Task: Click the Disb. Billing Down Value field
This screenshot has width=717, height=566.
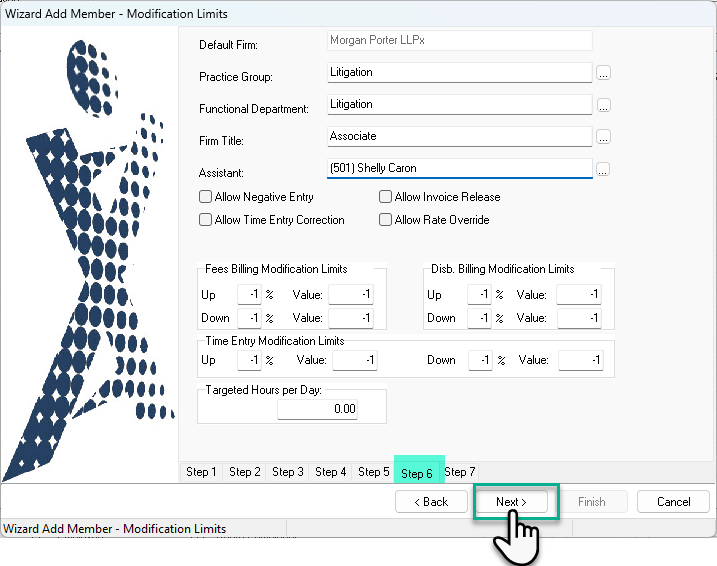Action: (579, 318)
